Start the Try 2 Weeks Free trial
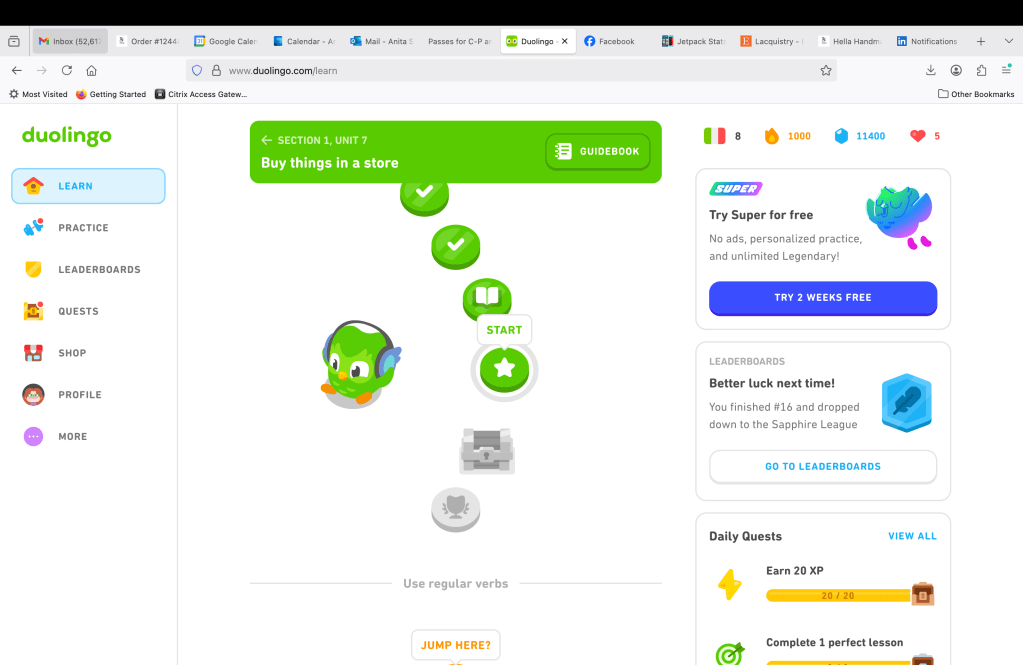Viewport: 1023px width, 665px height. (823, 298)
